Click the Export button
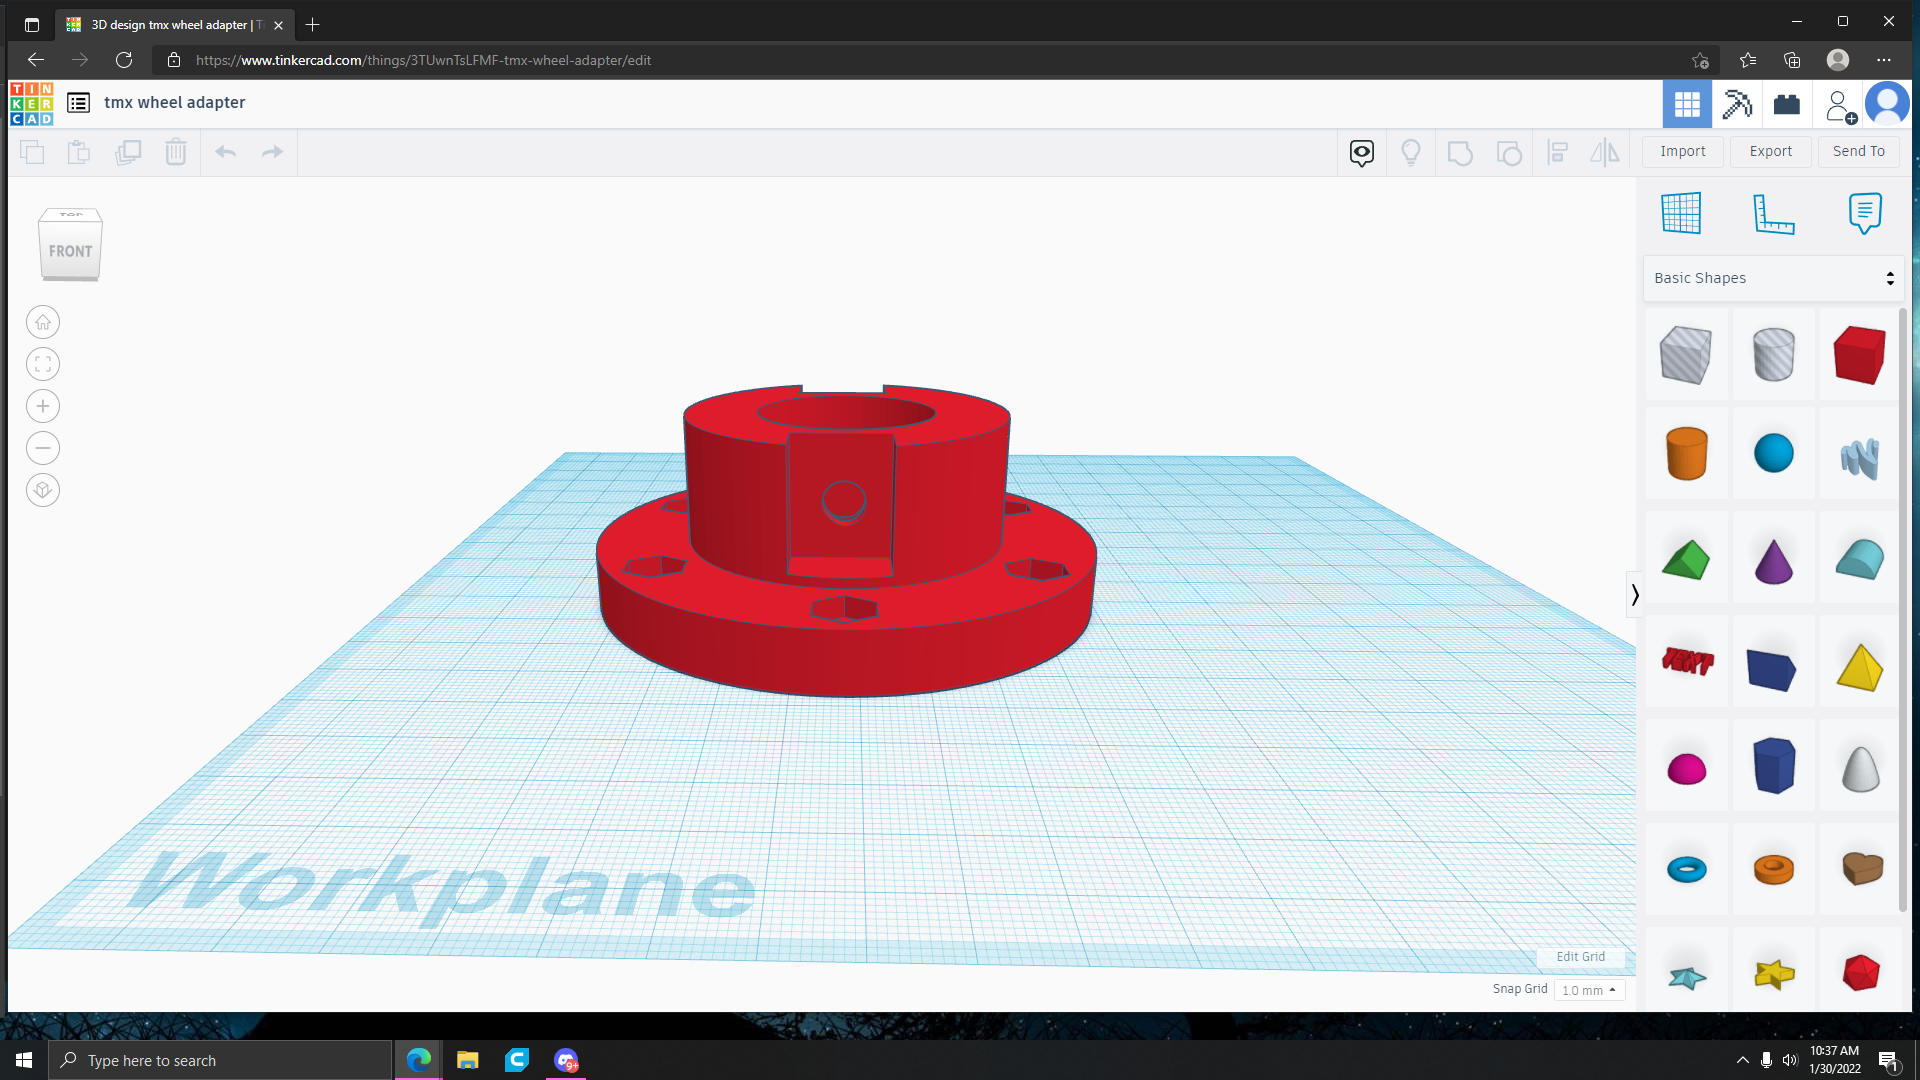 coord(1770,151)
